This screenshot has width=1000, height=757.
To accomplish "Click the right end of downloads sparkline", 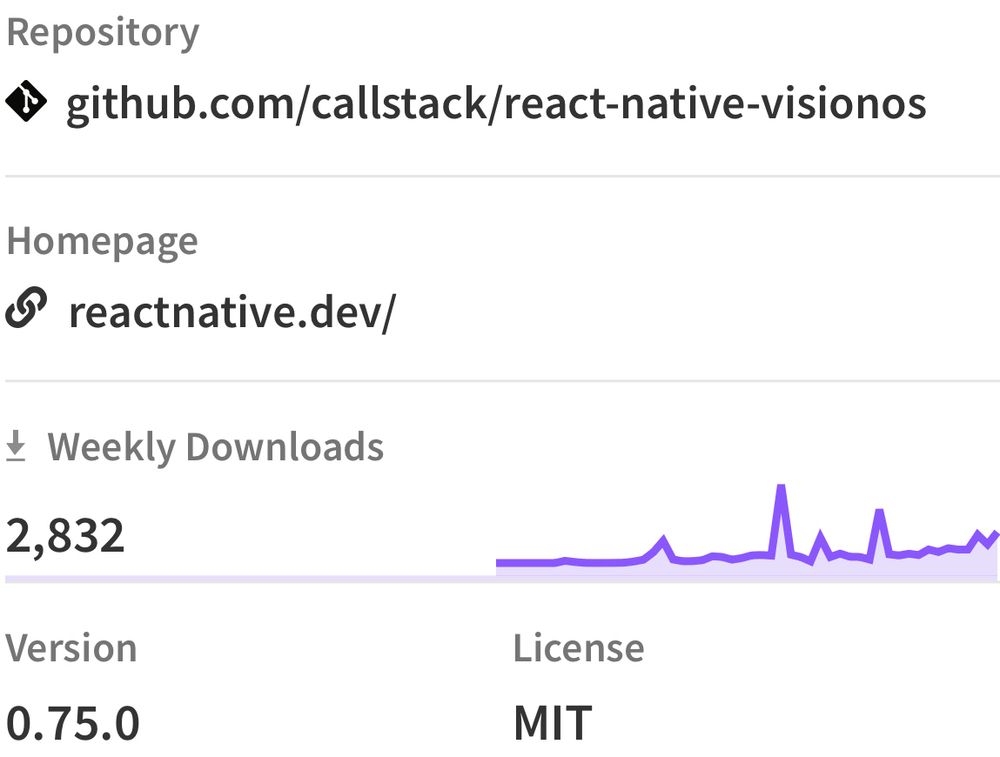I will click(996, 534).
